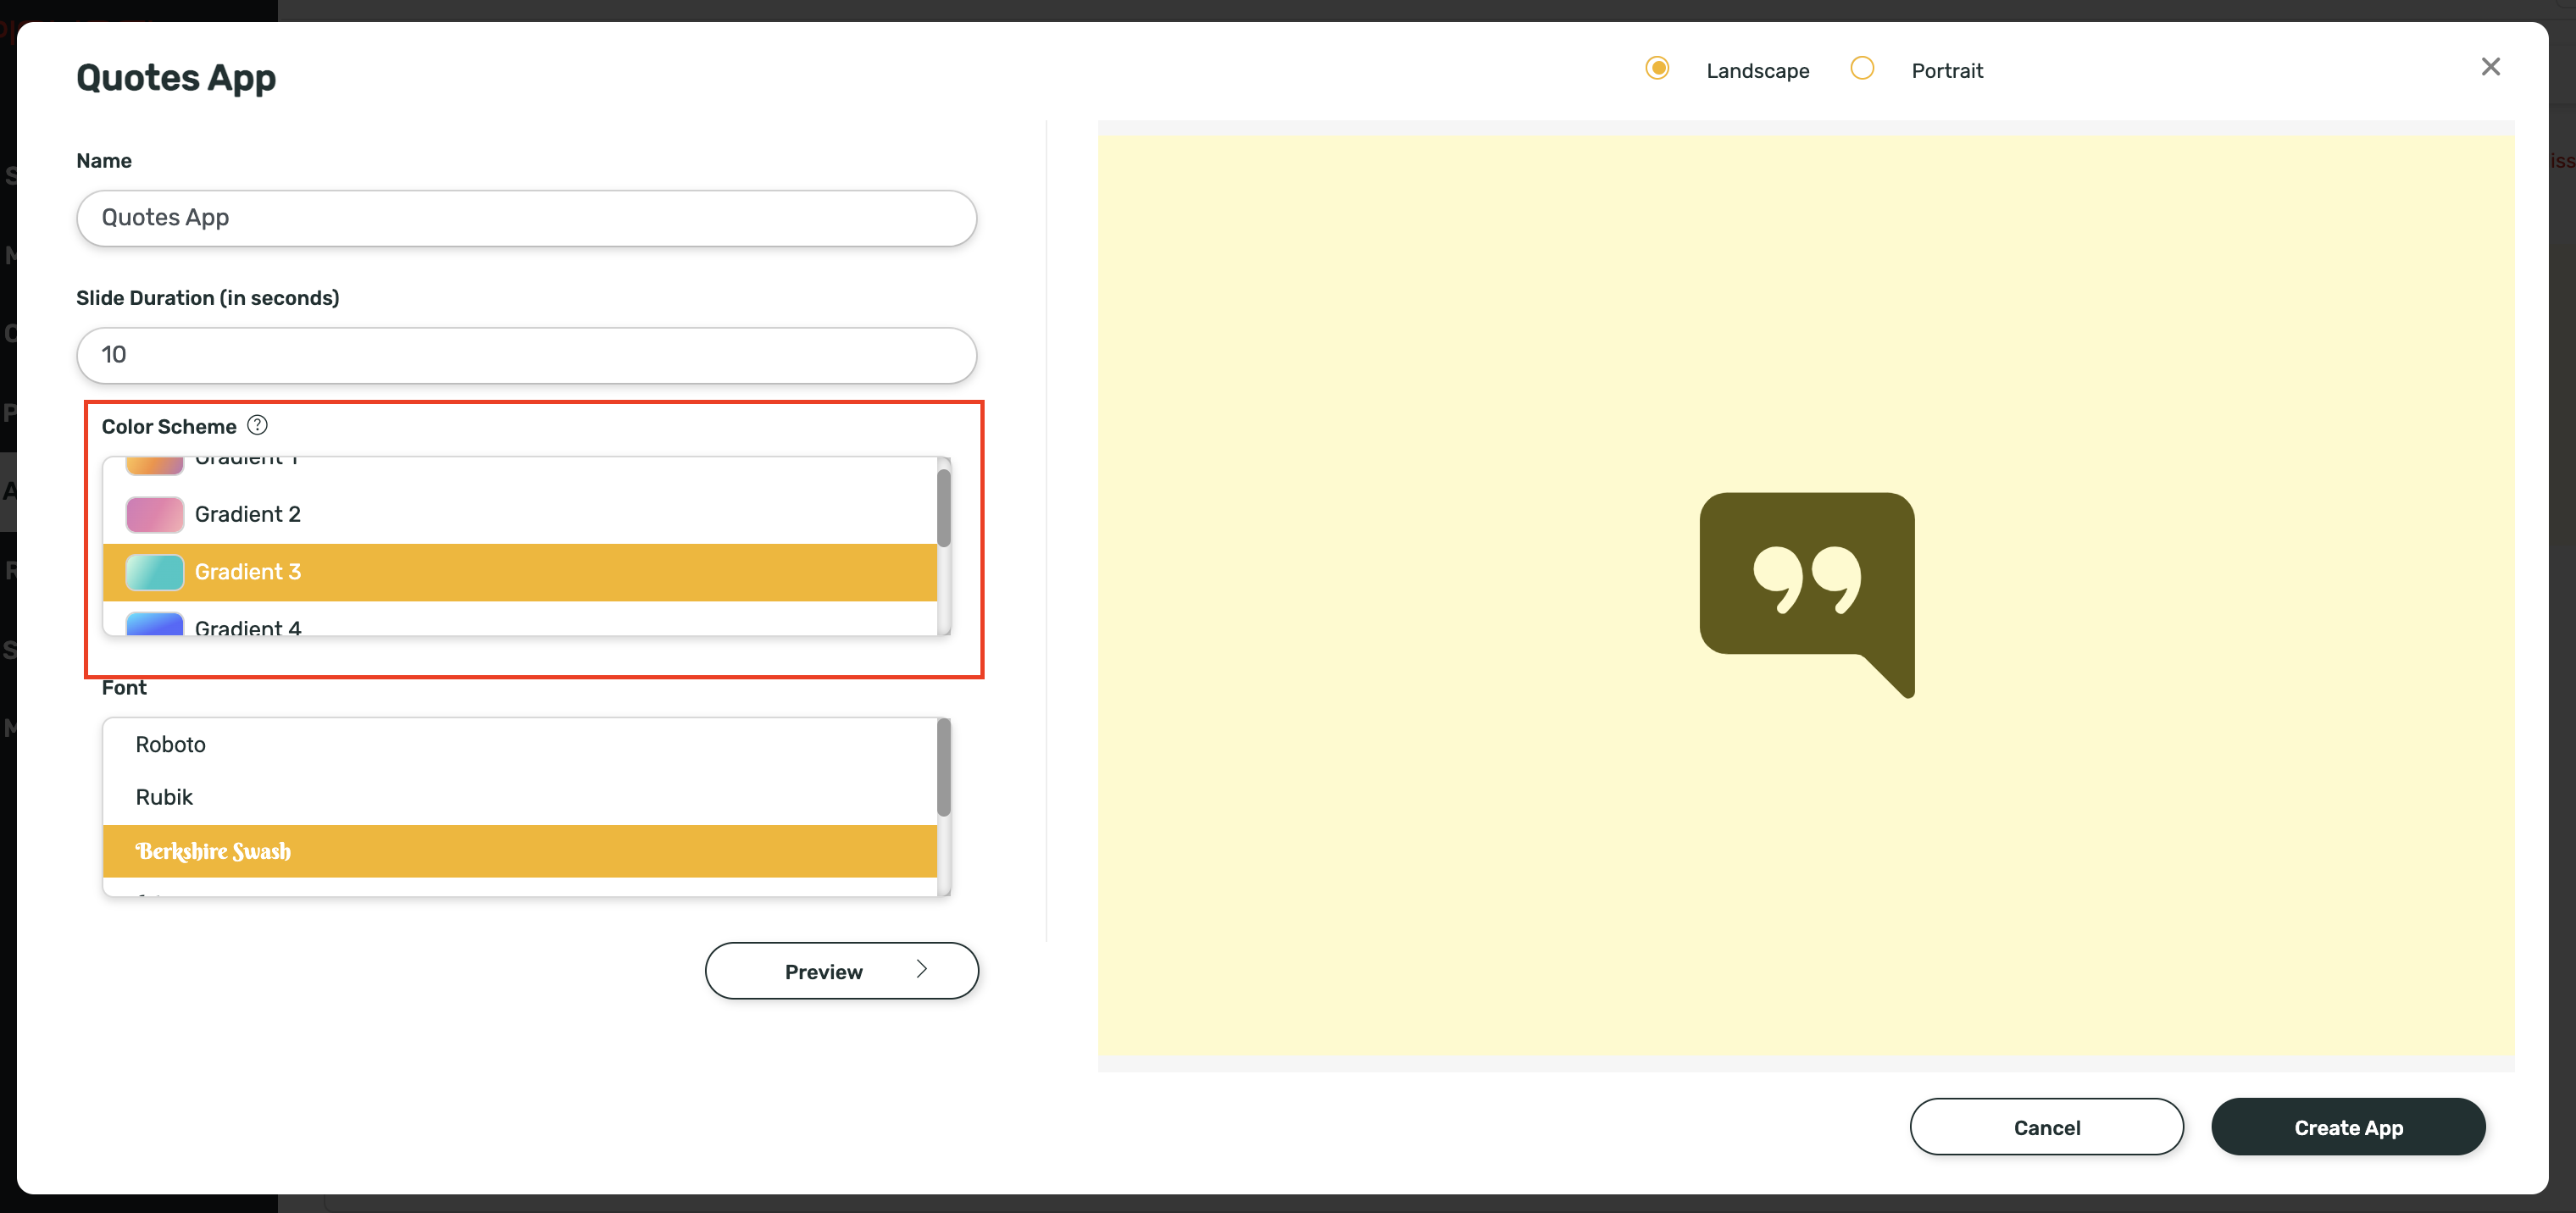The width and height of the screenshot is (2576, 1213).
Task: Click the Slide Duration input field
Action: coord(526,355)
